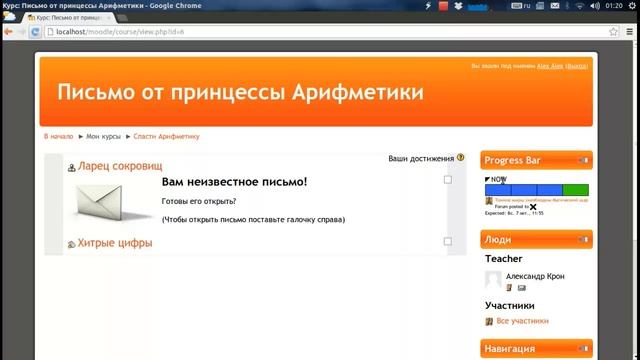Open keyboard layout ru indicator

point(521,6)
